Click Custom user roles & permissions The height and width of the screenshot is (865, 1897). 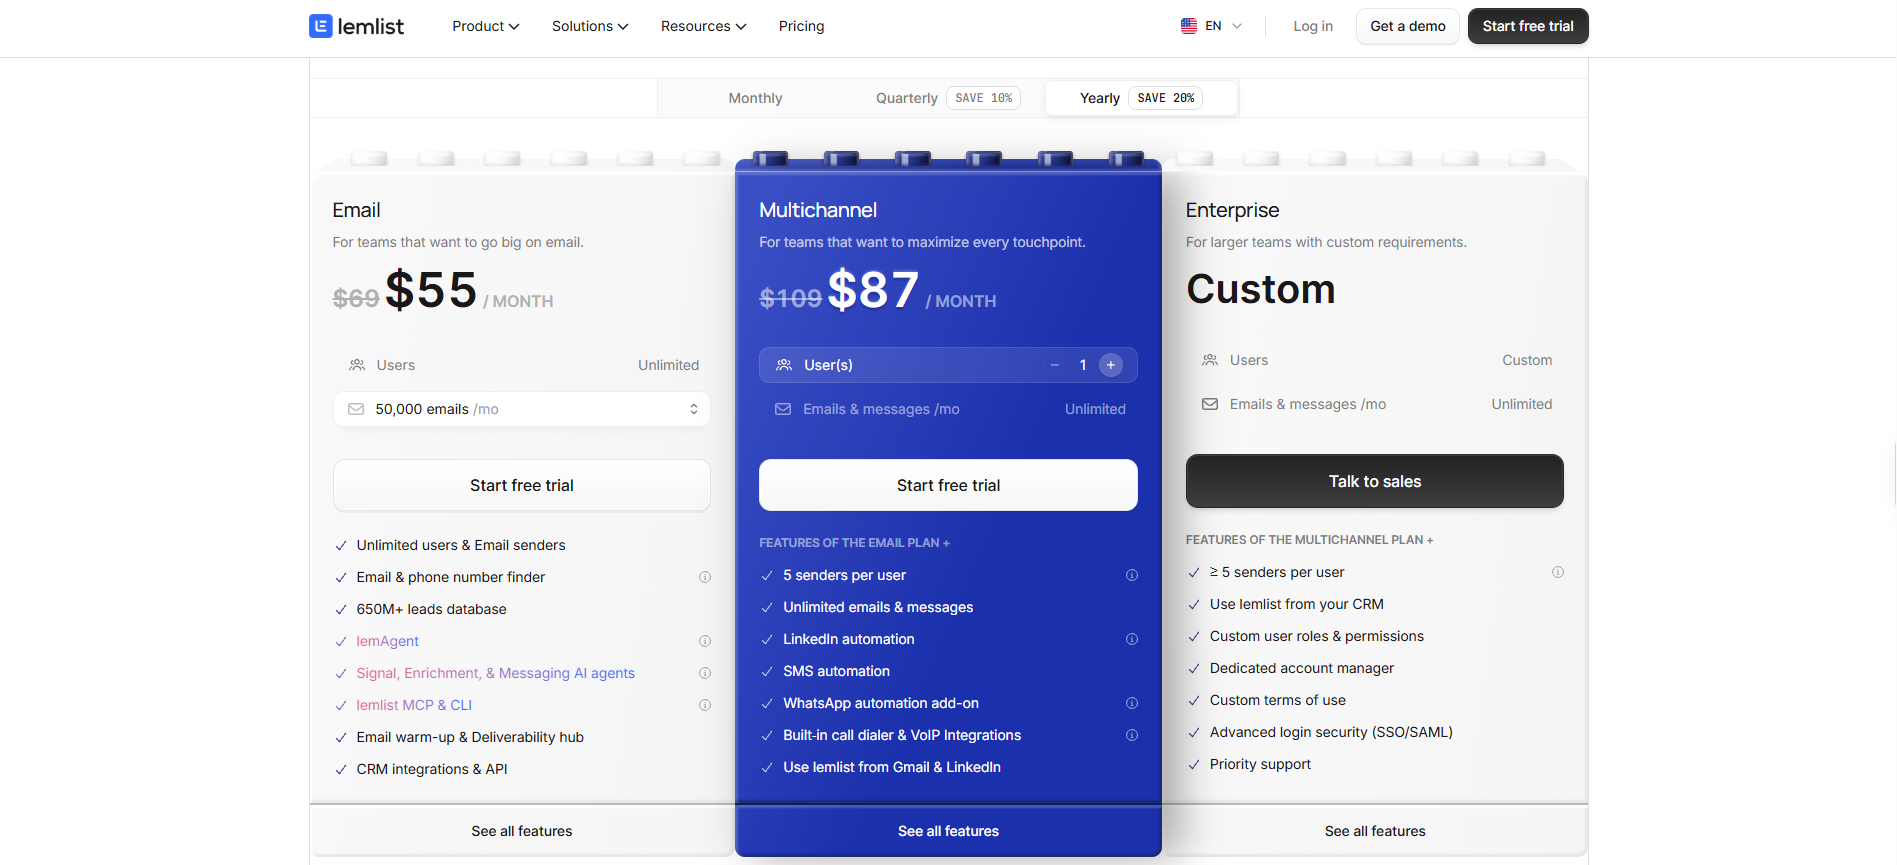point(1317,636)
